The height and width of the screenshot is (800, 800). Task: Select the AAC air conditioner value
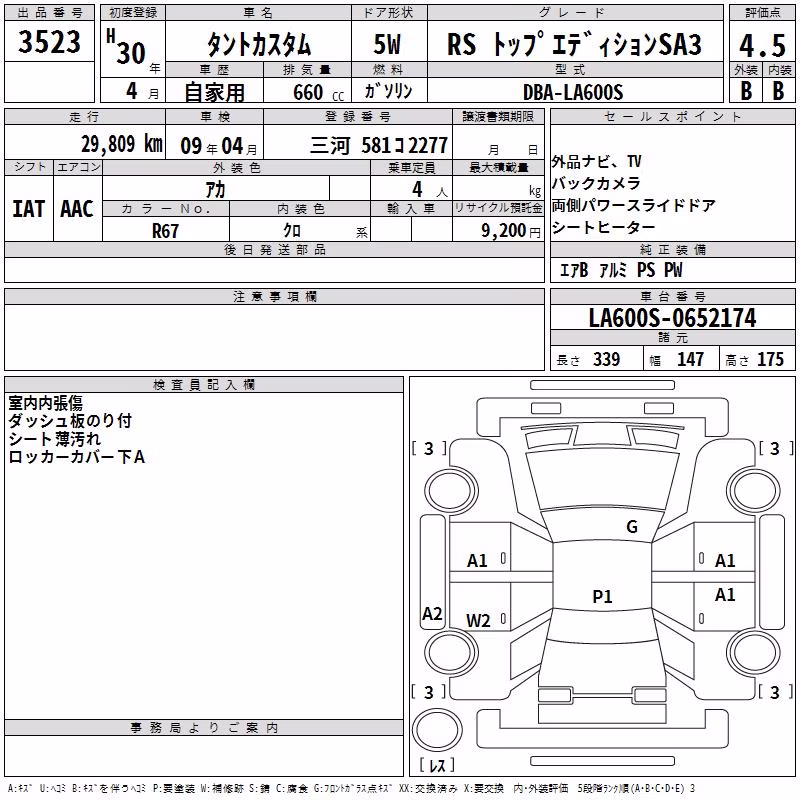(x=77, y=209)
